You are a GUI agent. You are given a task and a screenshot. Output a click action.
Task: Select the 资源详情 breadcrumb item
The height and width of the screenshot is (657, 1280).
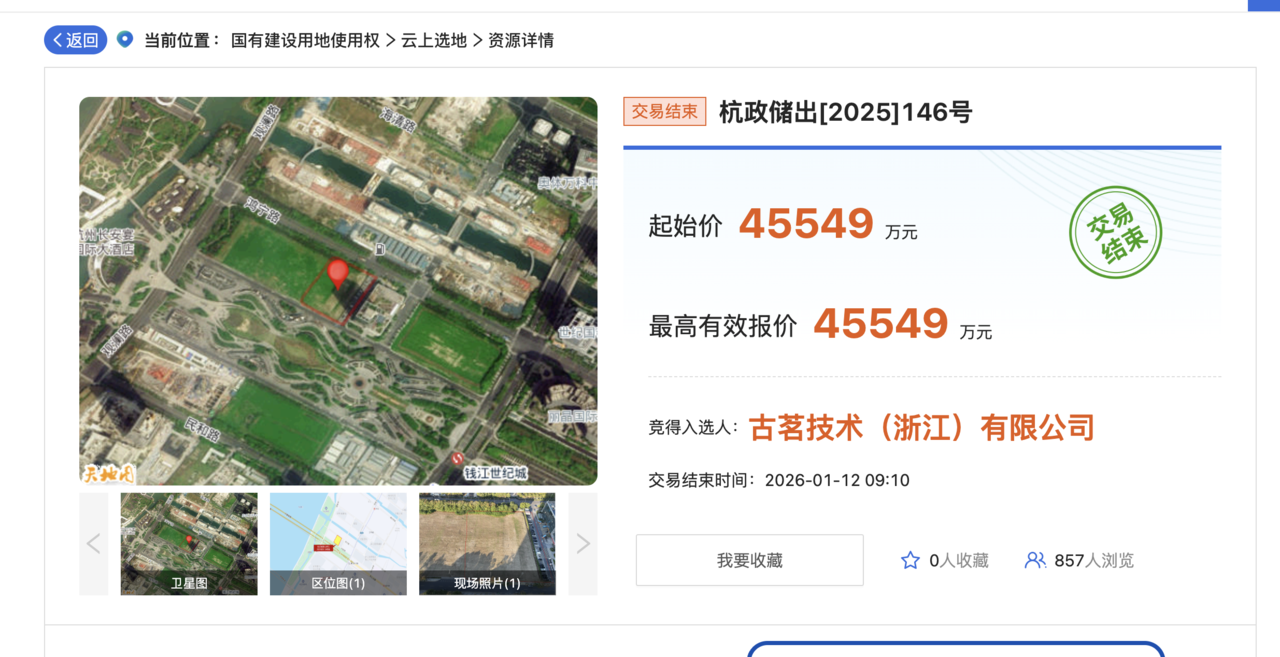(x=521, y=41)
